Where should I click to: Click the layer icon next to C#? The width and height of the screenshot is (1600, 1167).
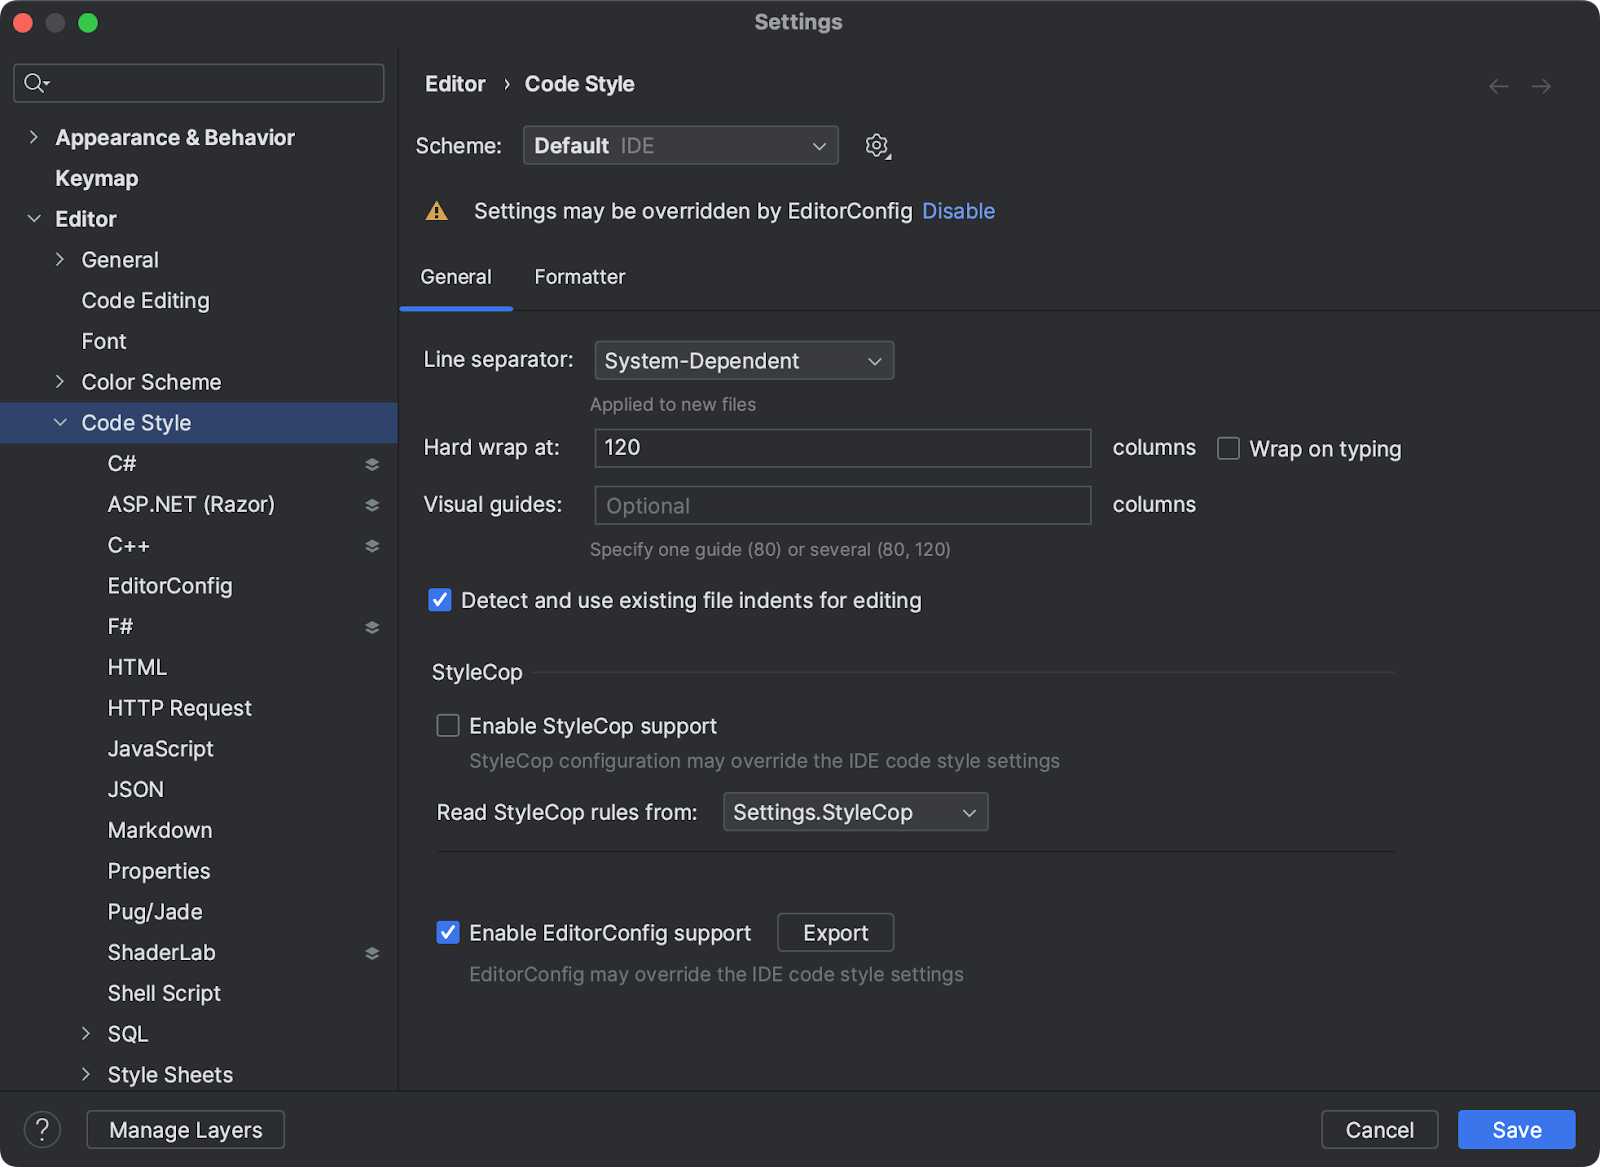pyautogui.click(x=372, y=464)
